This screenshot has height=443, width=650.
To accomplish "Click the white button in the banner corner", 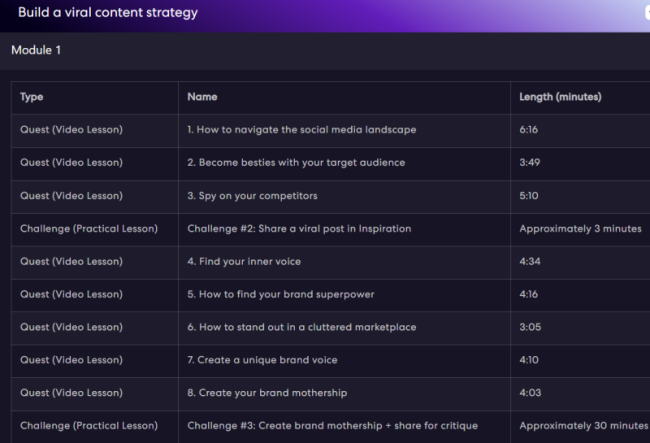I will tap(646, 14).
